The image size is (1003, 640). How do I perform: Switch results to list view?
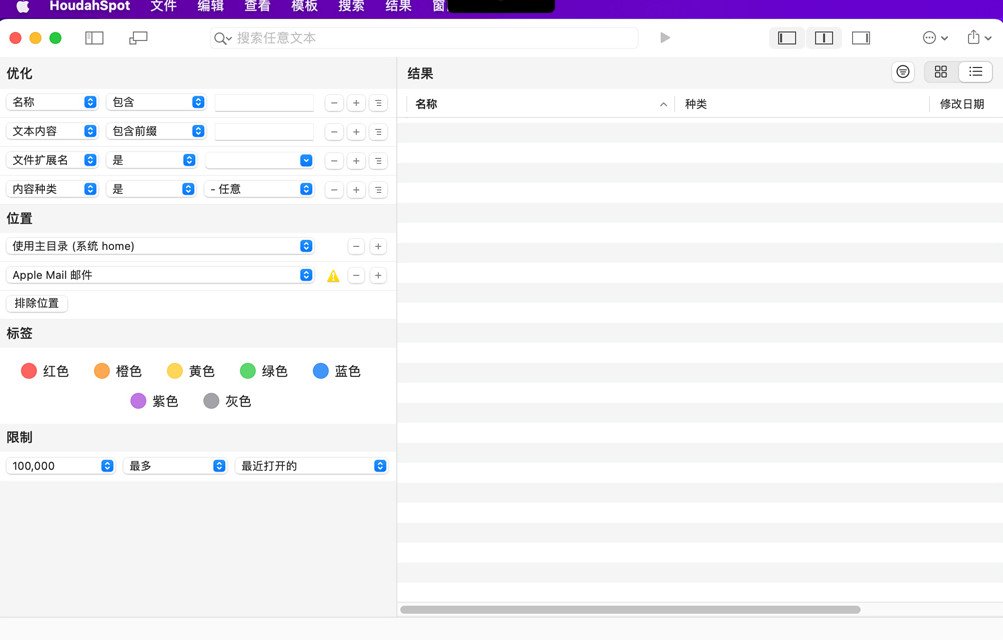[x=975, y=72]
